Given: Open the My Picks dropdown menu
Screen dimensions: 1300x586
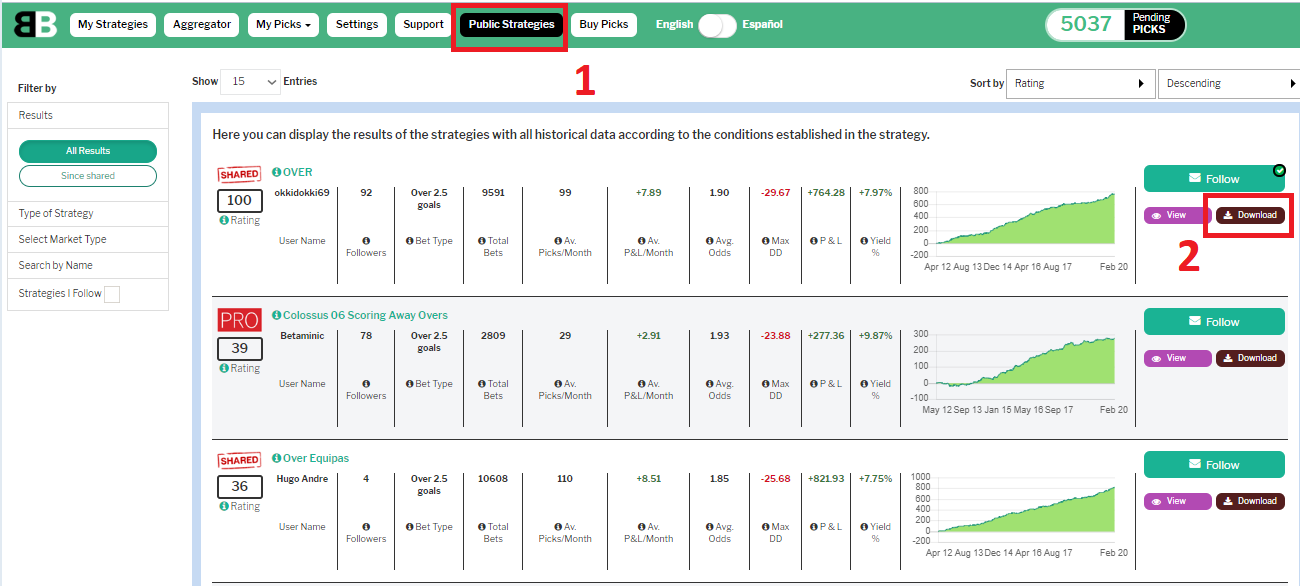Looking at the screenshot, I should click(283, 25).
